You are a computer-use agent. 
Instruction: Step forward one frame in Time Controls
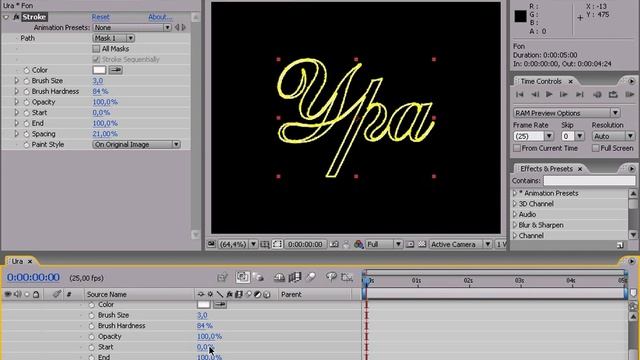[x=564, y=94]
